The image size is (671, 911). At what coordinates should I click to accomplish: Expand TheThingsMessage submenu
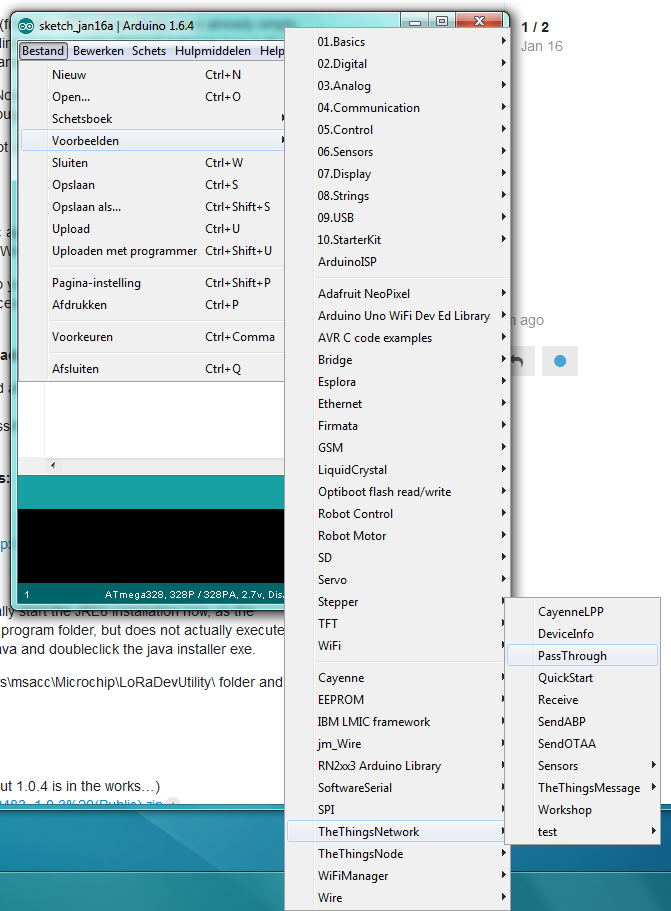pos(583,788)
